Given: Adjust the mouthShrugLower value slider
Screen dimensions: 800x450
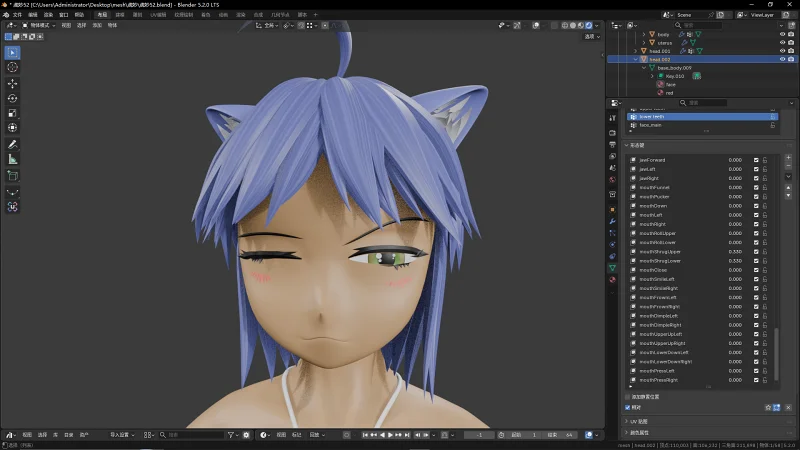Looking at the screenshot, I should tap(735, 261).
